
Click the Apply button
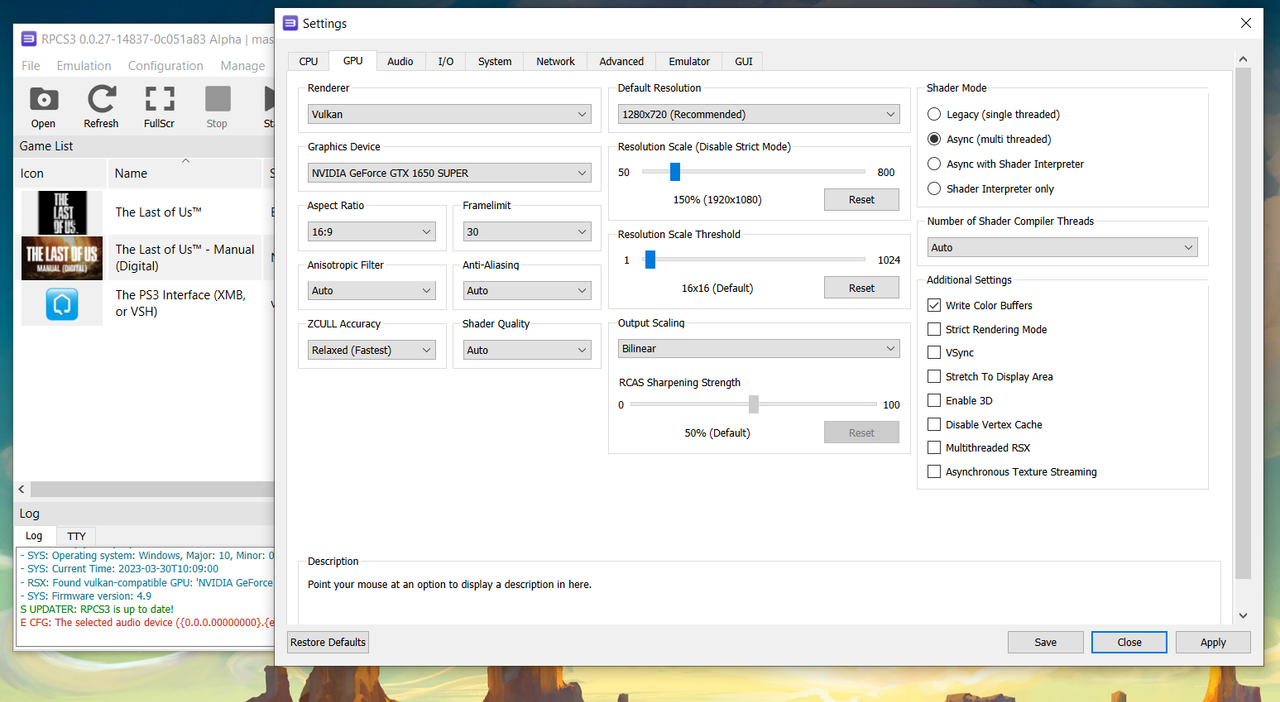(1213, 643)
